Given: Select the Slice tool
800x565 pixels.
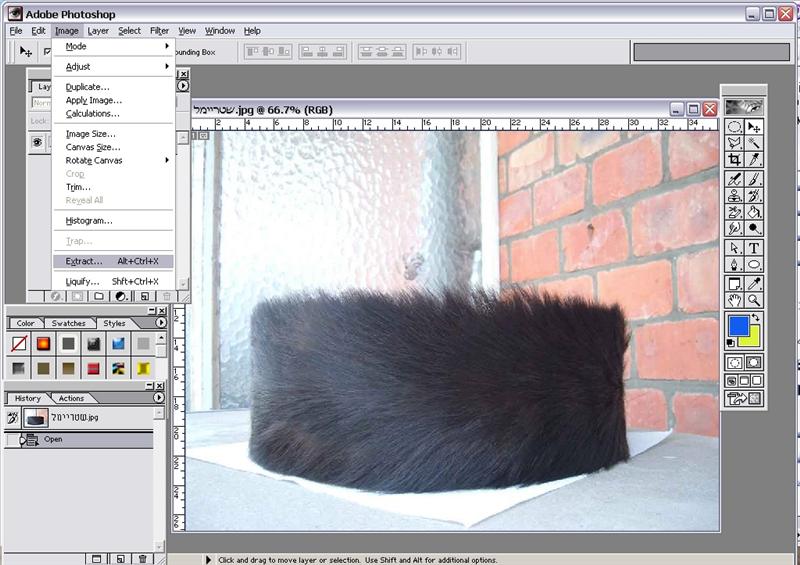Looking at the screenshot, I should [x=754, y=159].
